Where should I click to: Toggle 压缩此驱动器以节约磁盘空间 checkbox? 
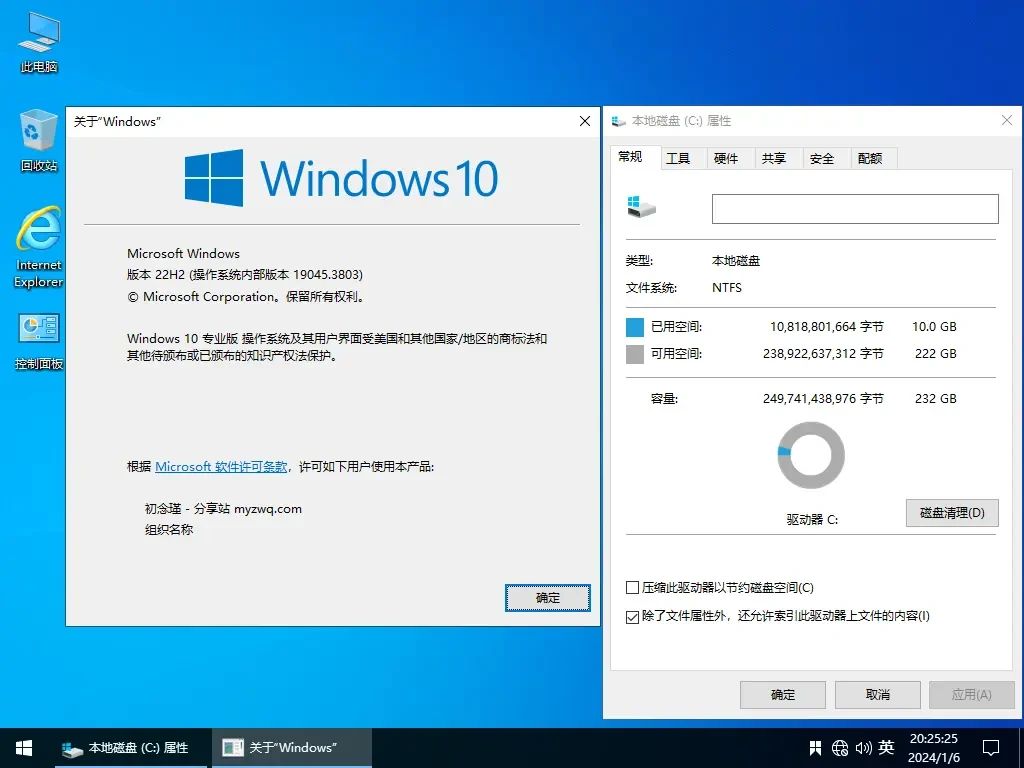pos(632,588)
